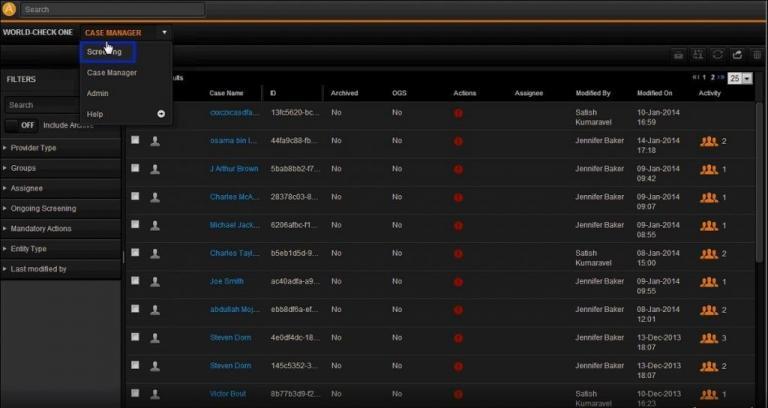This screenshot has width=768, height=408.
Task: Click the vertical scrollbar of case list
Action: click(762, 200)
